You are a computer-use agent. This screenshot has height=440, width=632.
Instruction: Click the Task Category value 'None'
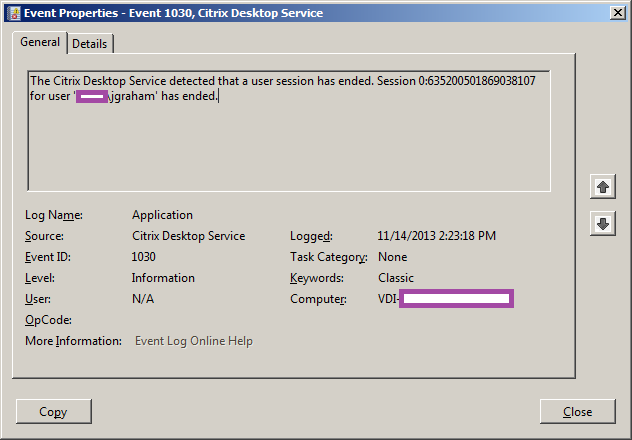(392, 257)
